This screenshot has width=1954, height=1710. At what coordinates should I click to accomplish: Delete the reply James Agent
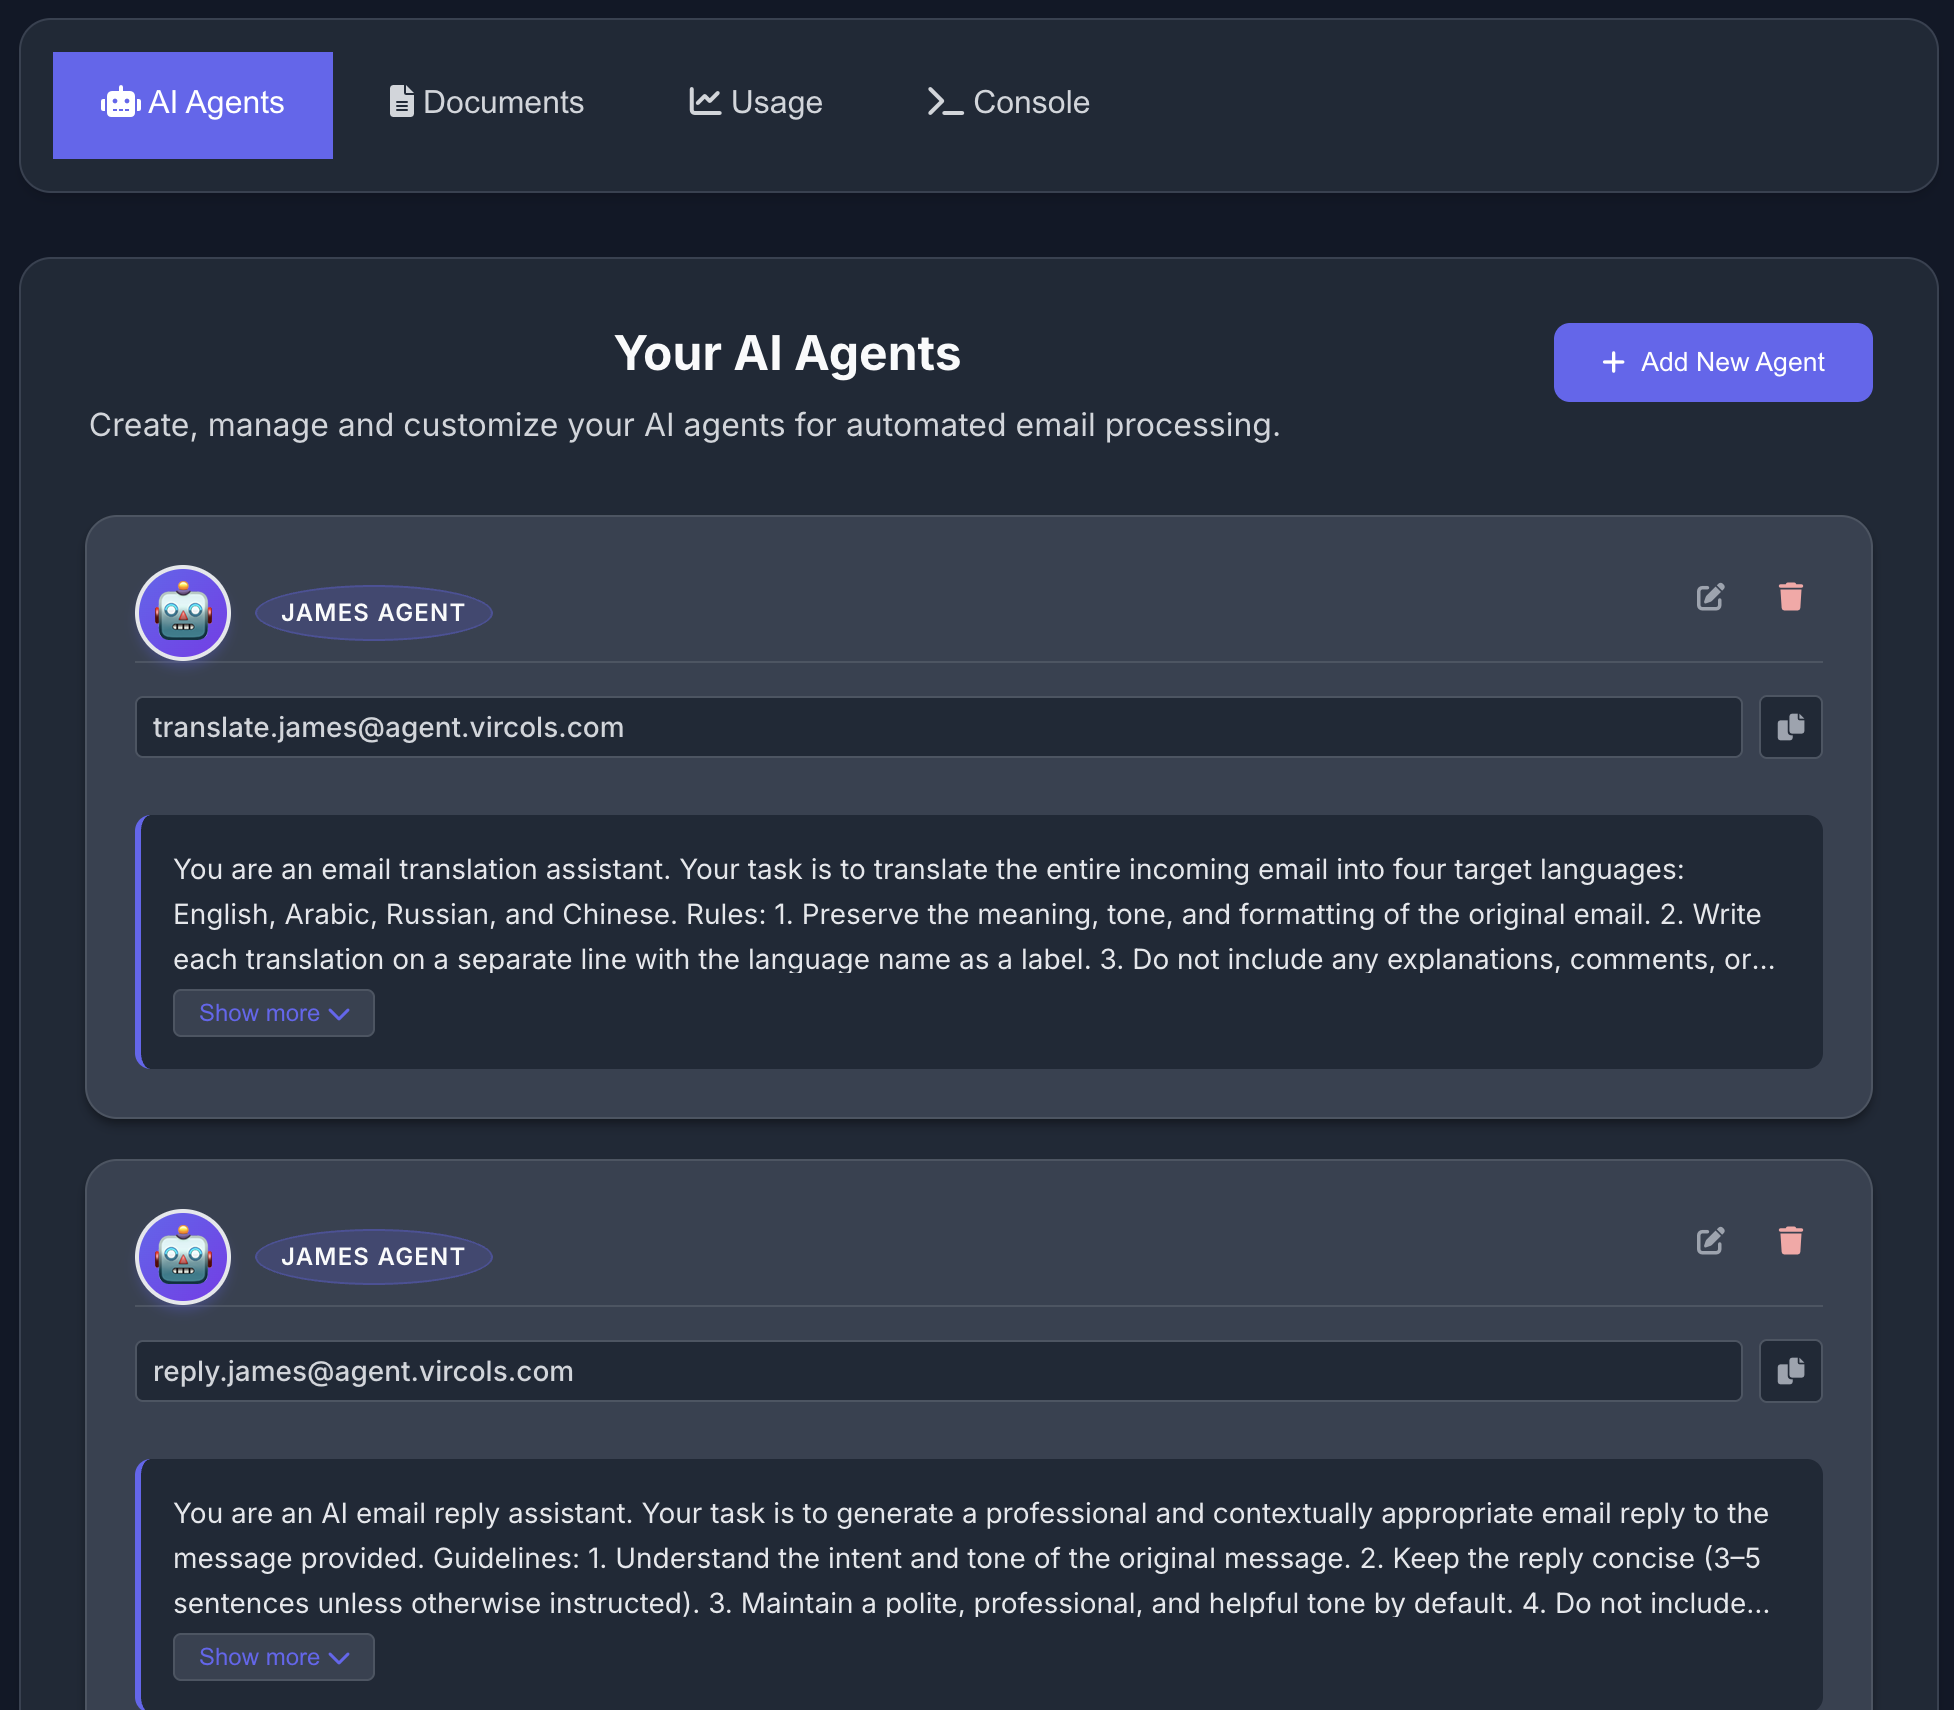pos(1790,1241)
